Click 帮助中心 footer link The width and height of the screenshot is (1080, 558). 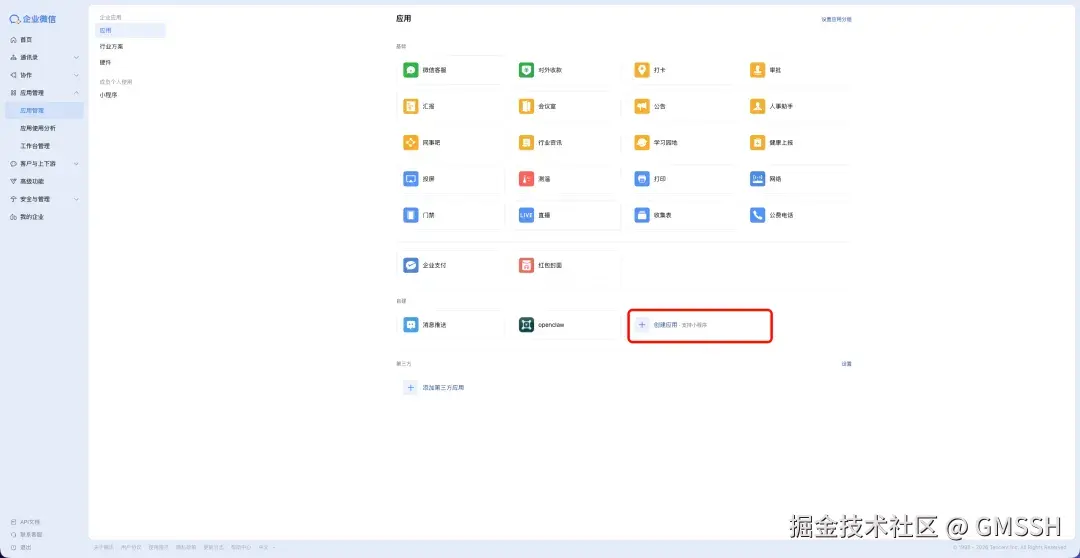(x=240, y=548)
